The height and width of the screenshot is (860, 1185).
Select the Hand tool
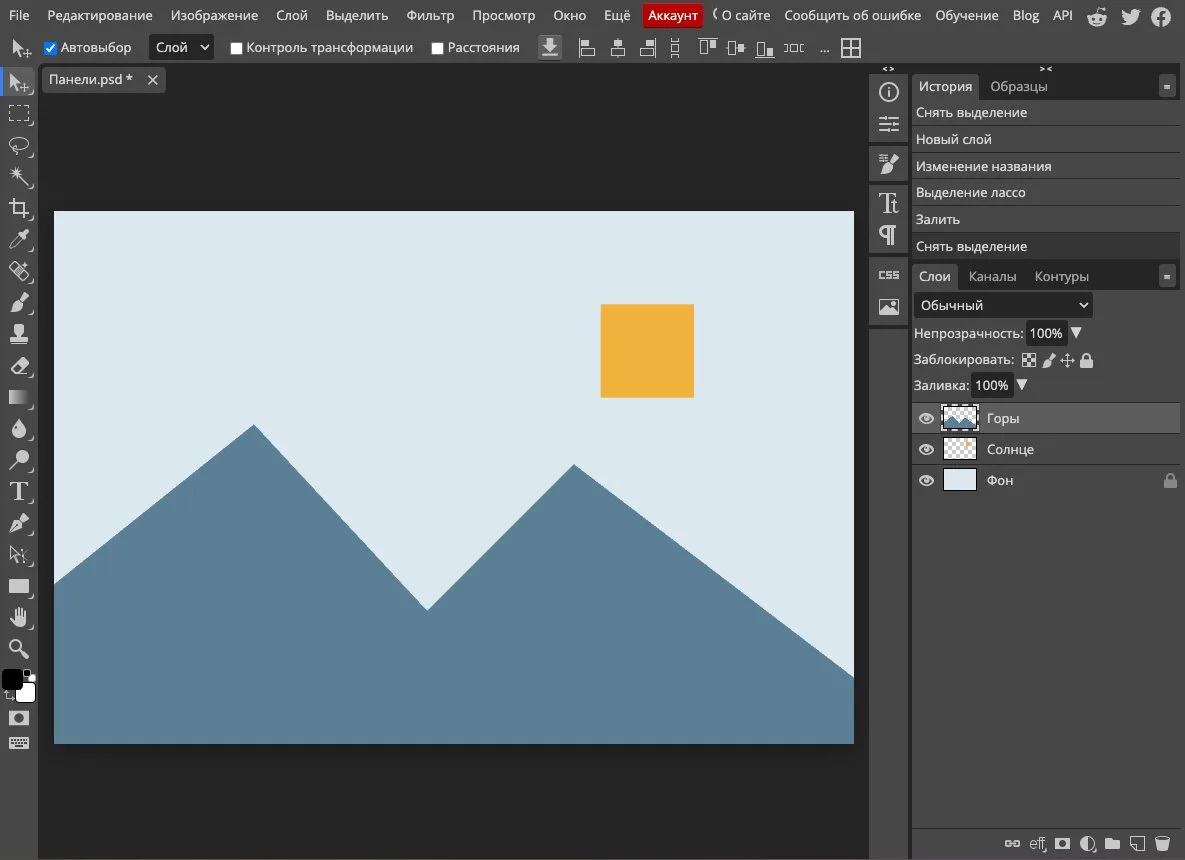coord(19,618)
